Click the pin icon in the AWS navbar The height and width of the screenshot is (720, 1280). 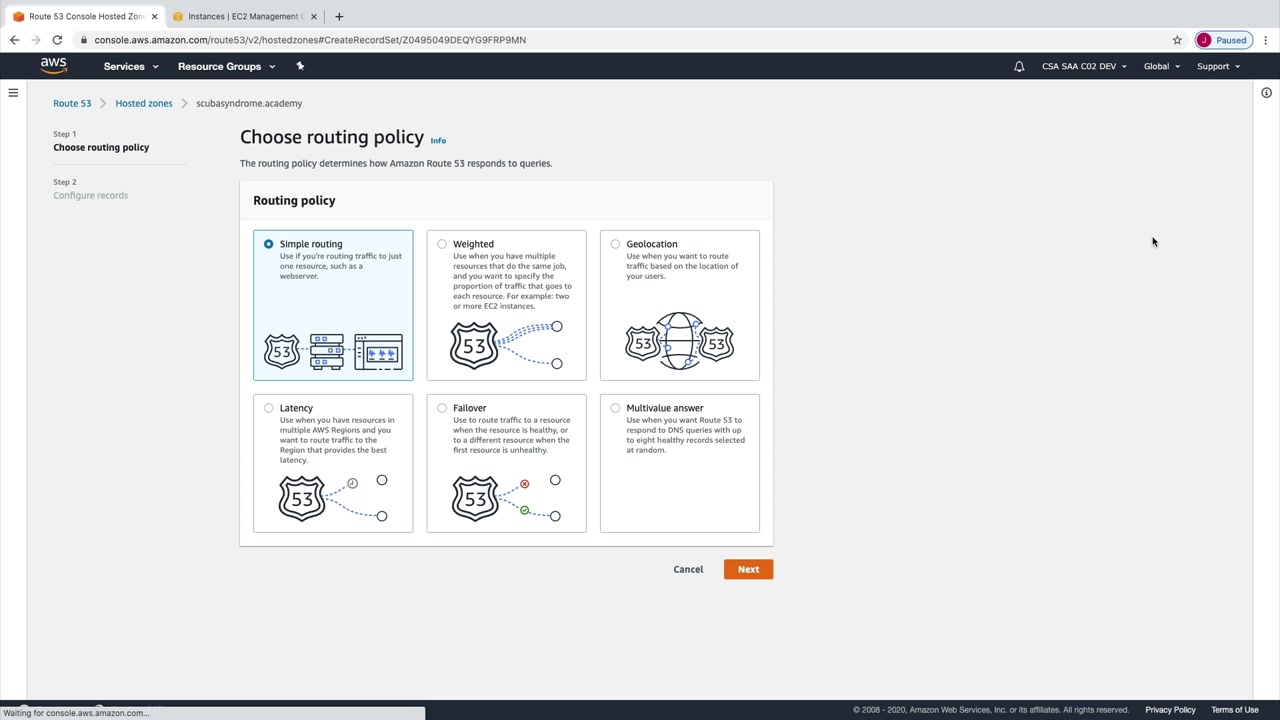pyautogui.click(x=300, y=66)
